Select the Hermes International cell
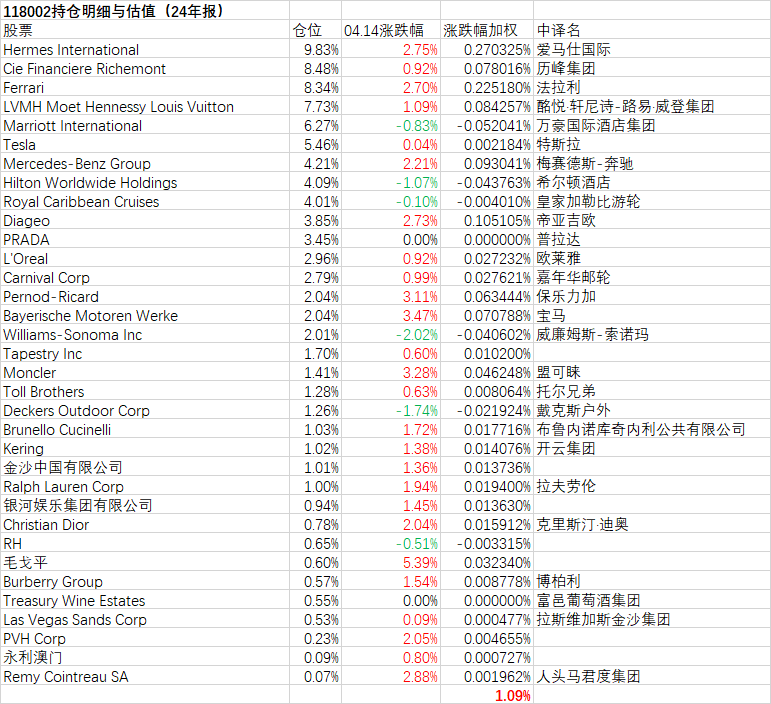Image resolution: width=771 pixels, height=704 pixels. click(x=145, y=49)
